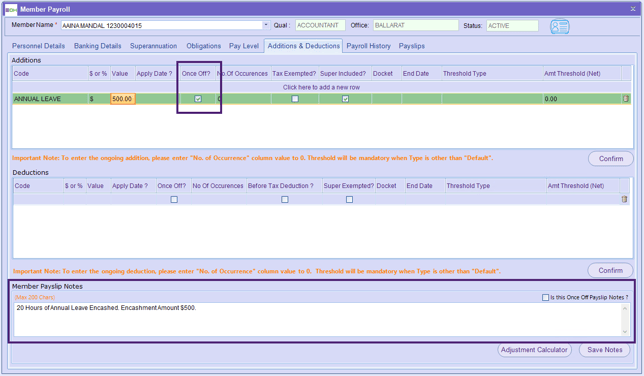Image resolution: width=644 pixels, height=376 pixels.
Task: Click the Status field showing ACTIVE
Action: pyautogui.click(x=512, y=25)
